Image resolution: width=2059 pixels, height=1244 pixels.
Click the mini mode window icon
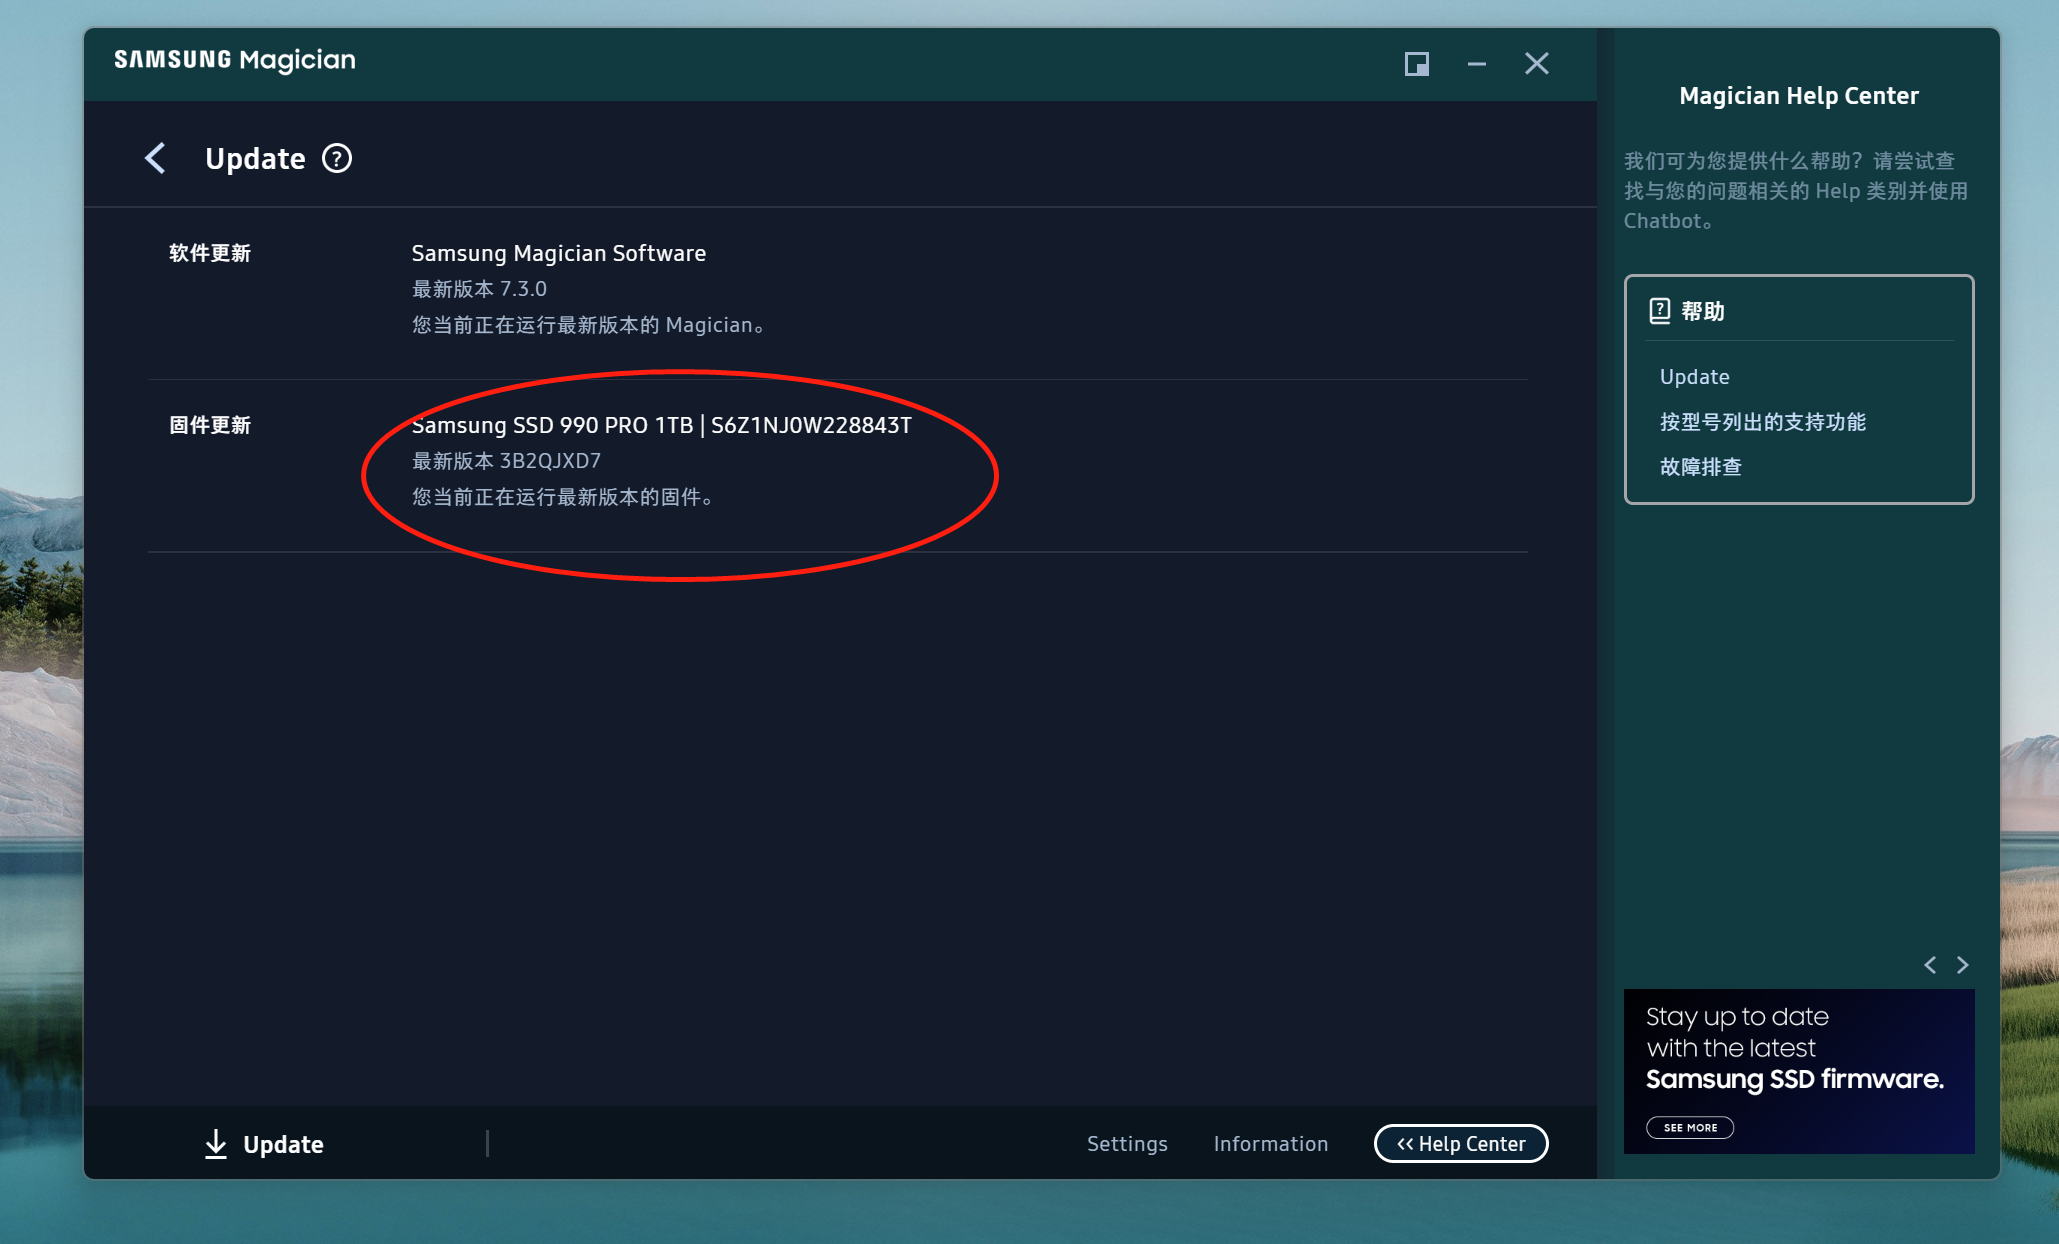click(x=1416, y=64)
